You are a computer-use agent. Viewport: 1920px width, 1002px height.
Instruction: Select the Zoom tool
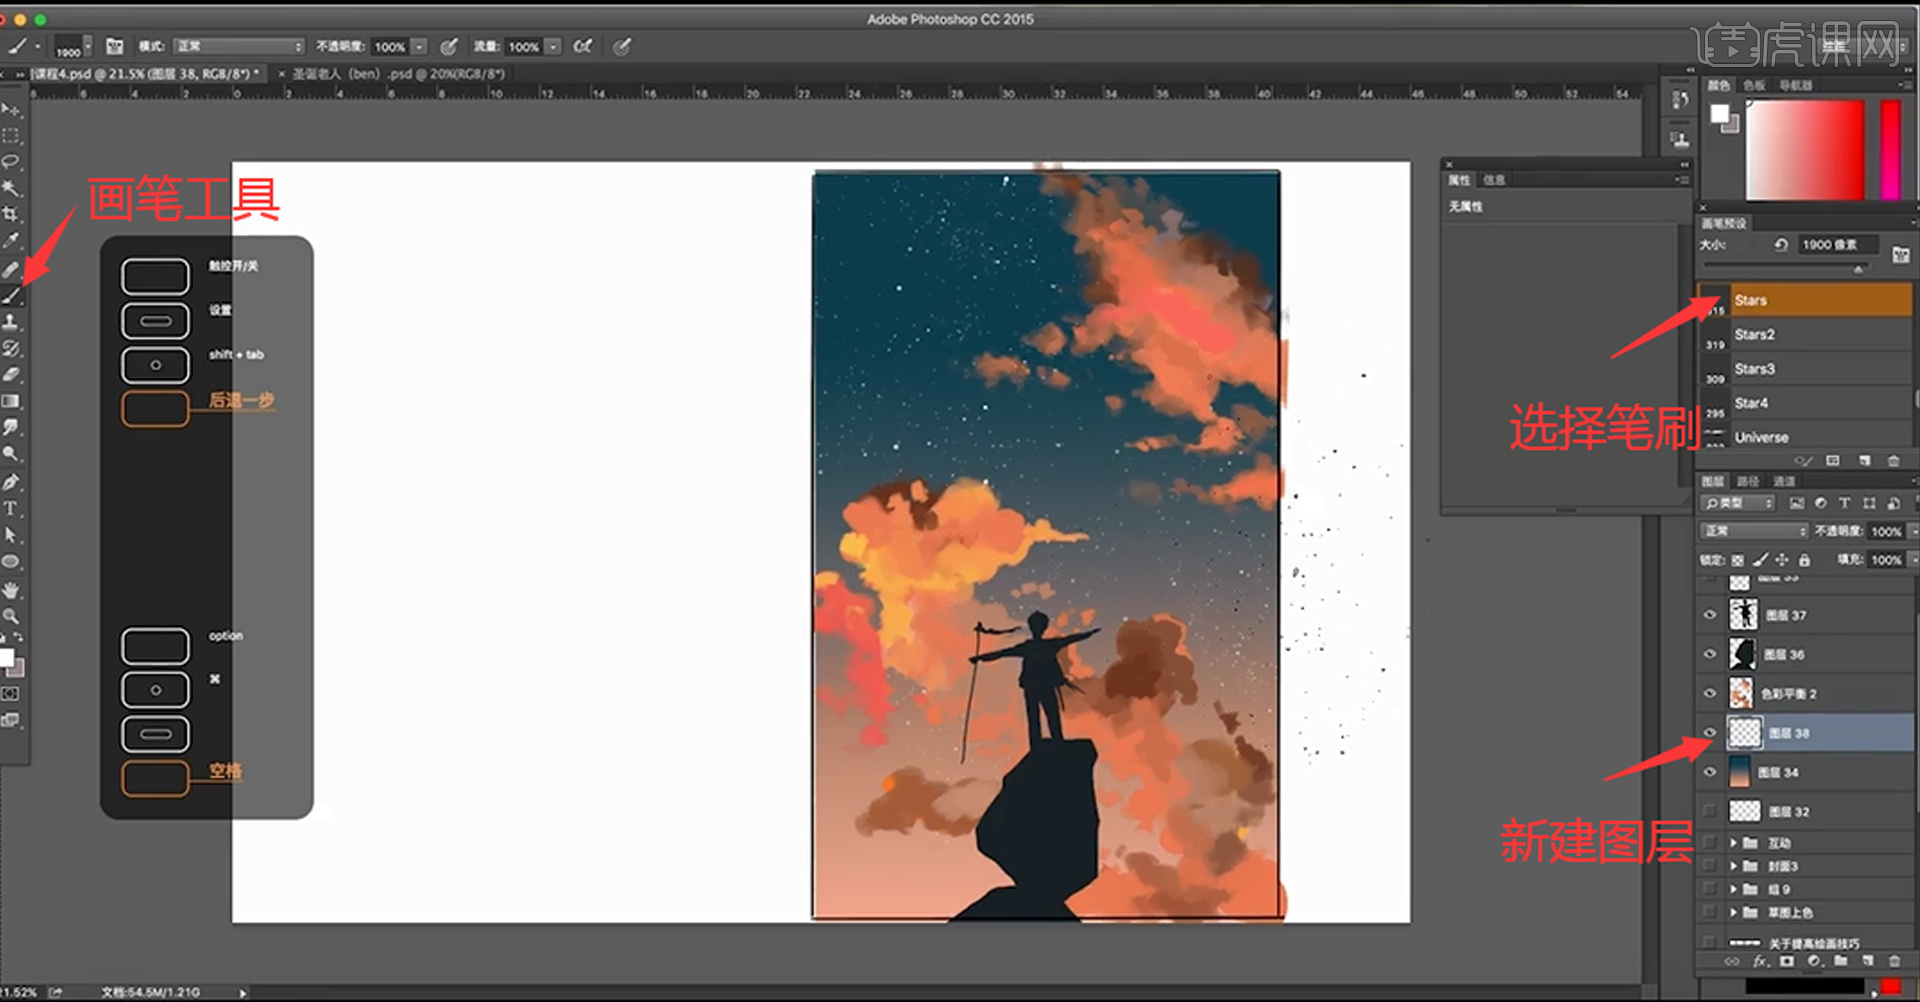point(11,616)
